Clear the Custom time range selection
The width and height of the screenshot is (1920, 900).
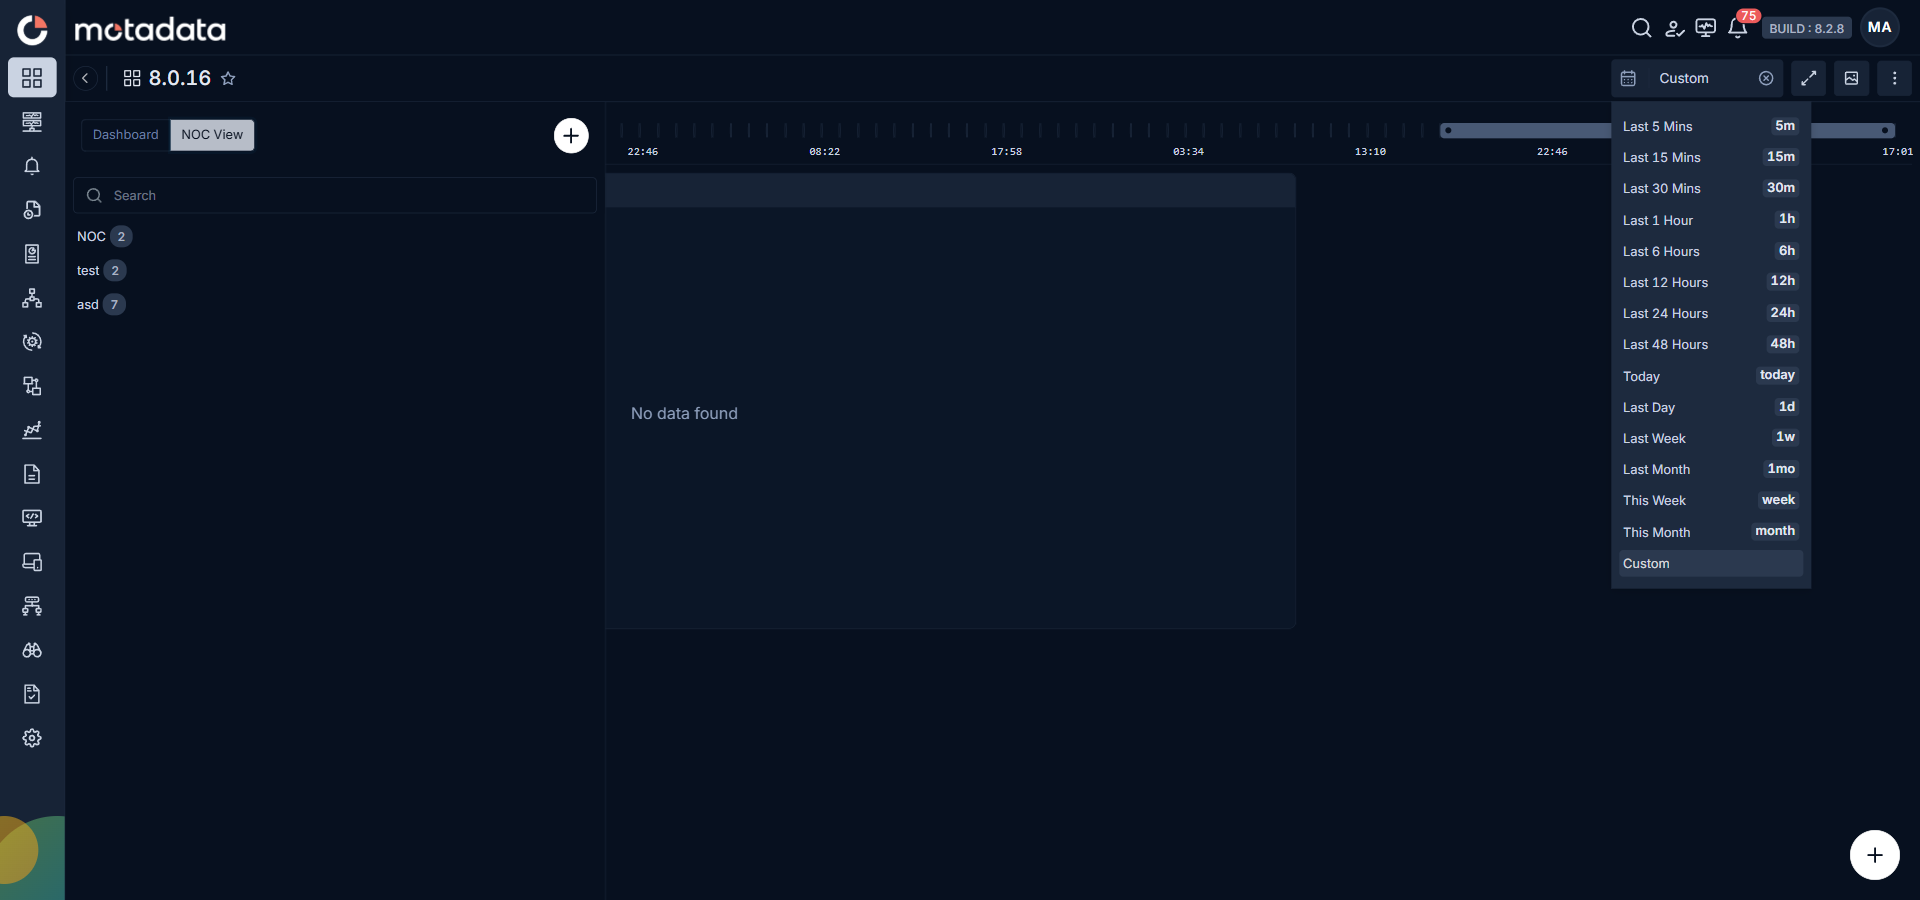coord(1766,78)
